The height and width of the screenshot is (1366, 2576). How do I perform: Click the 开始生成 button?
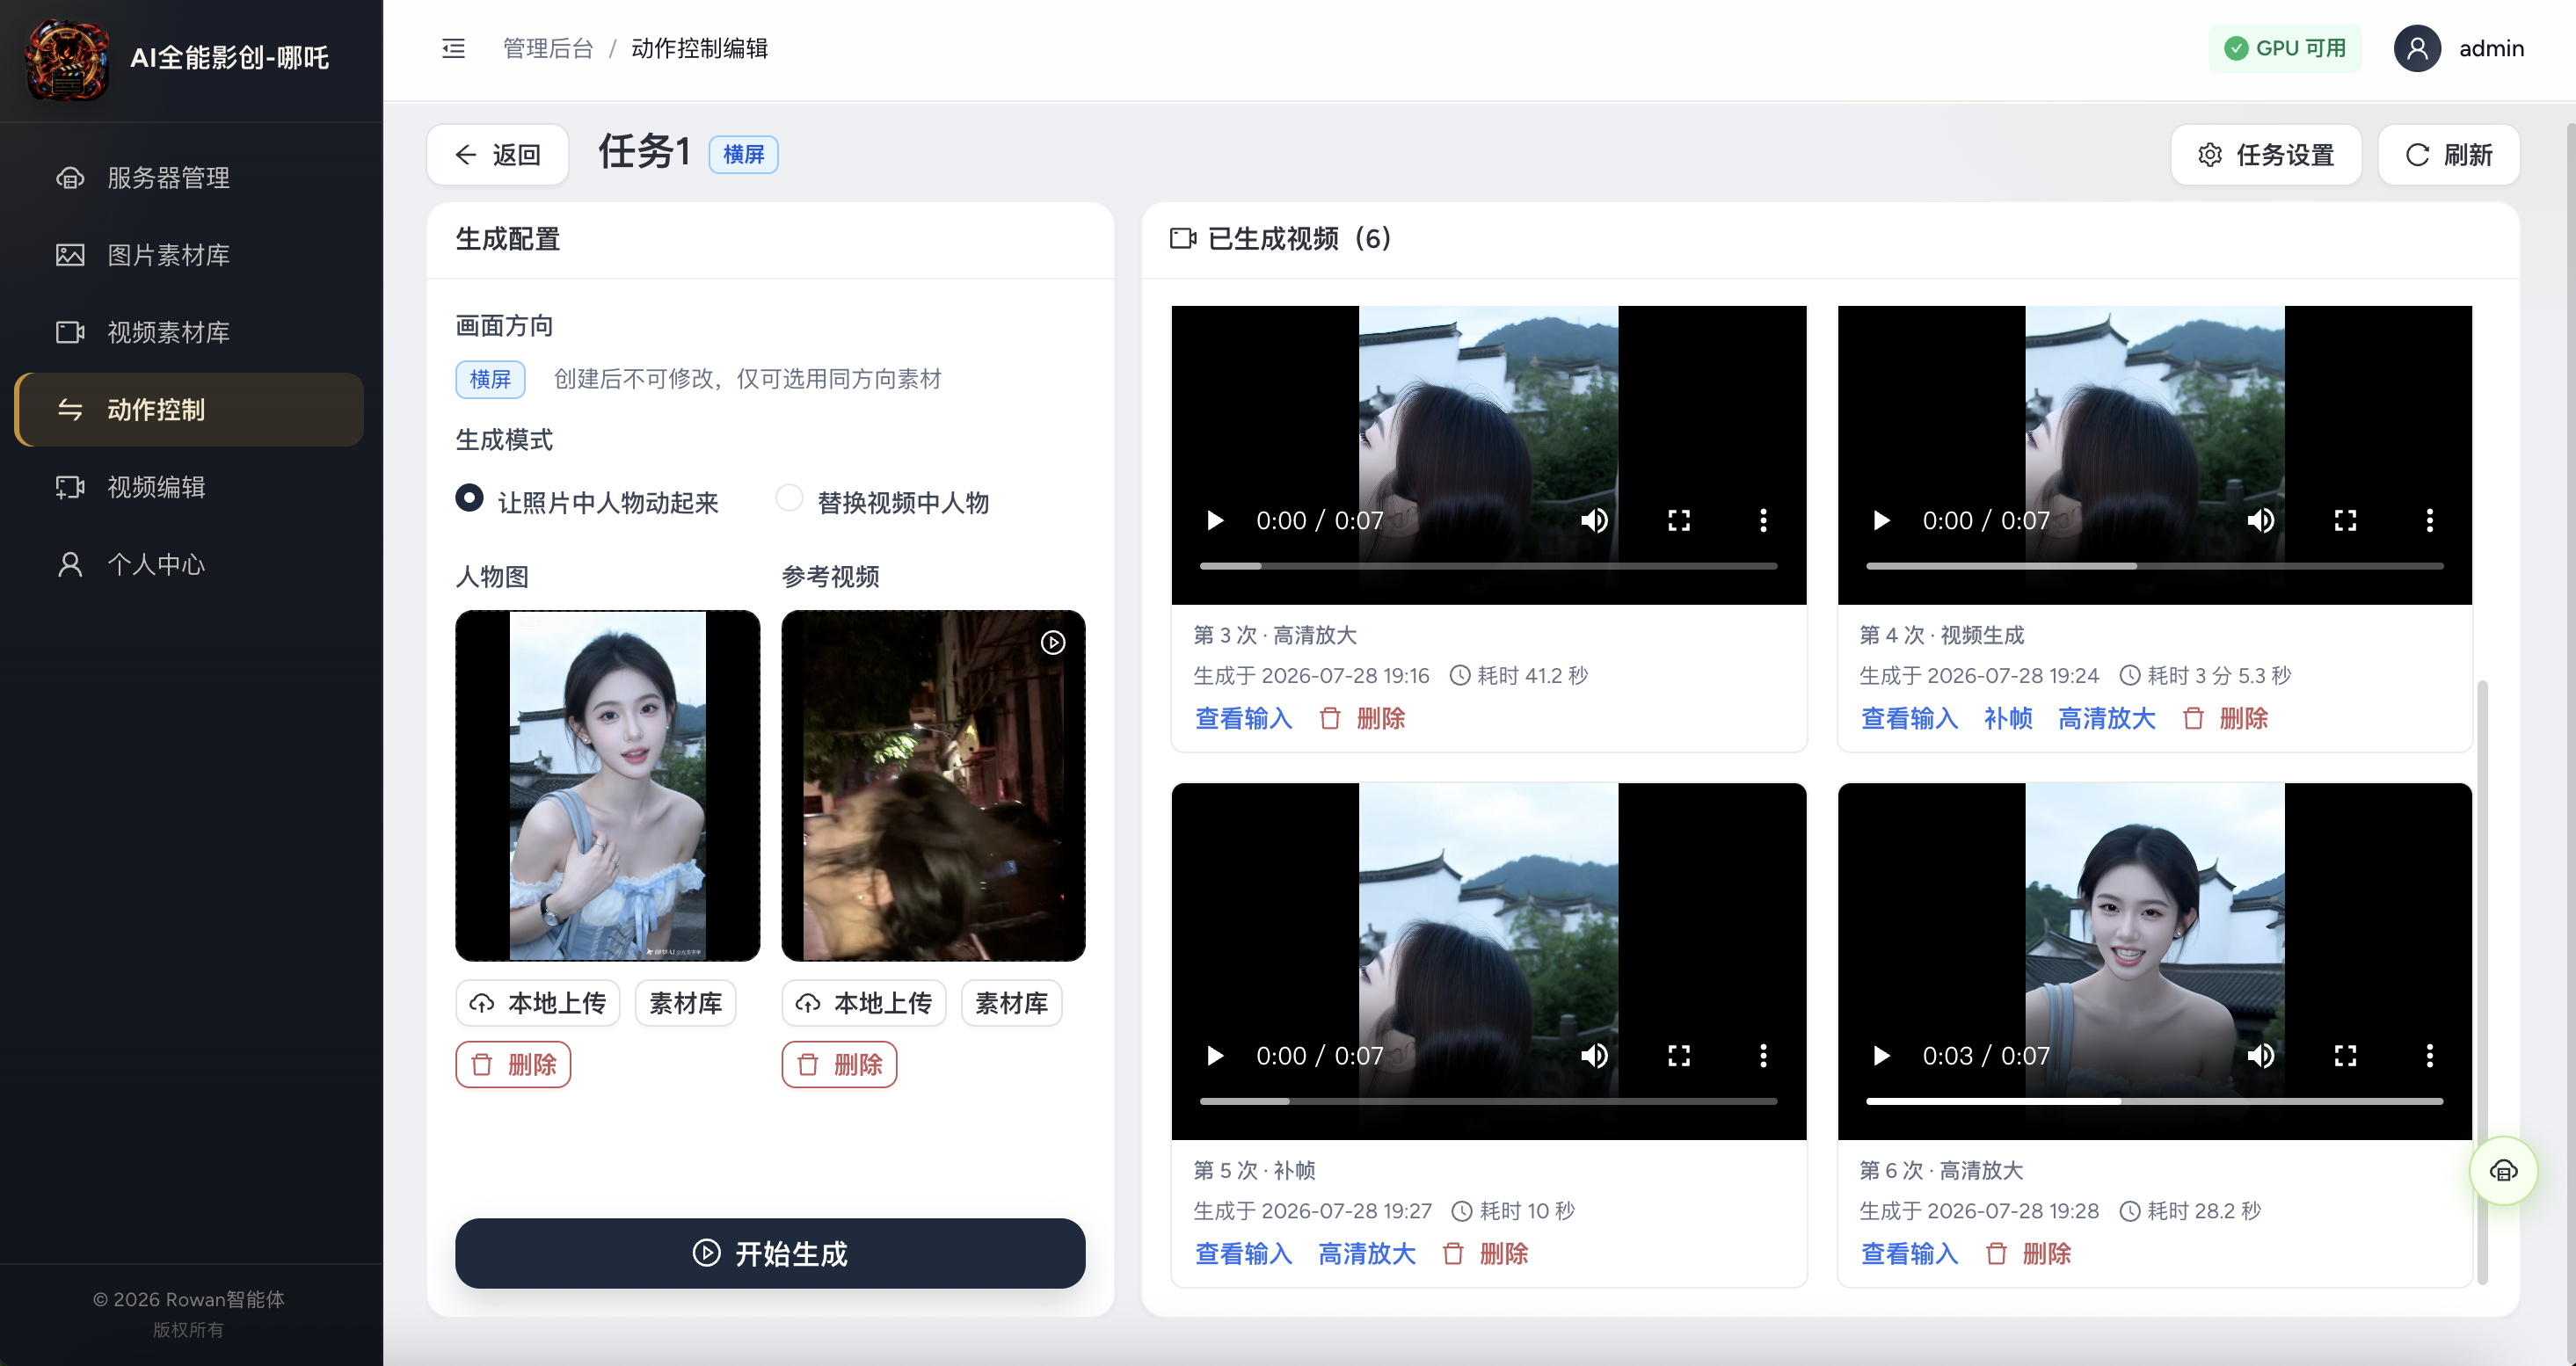pyautogui.click(x=770, y=1253)
